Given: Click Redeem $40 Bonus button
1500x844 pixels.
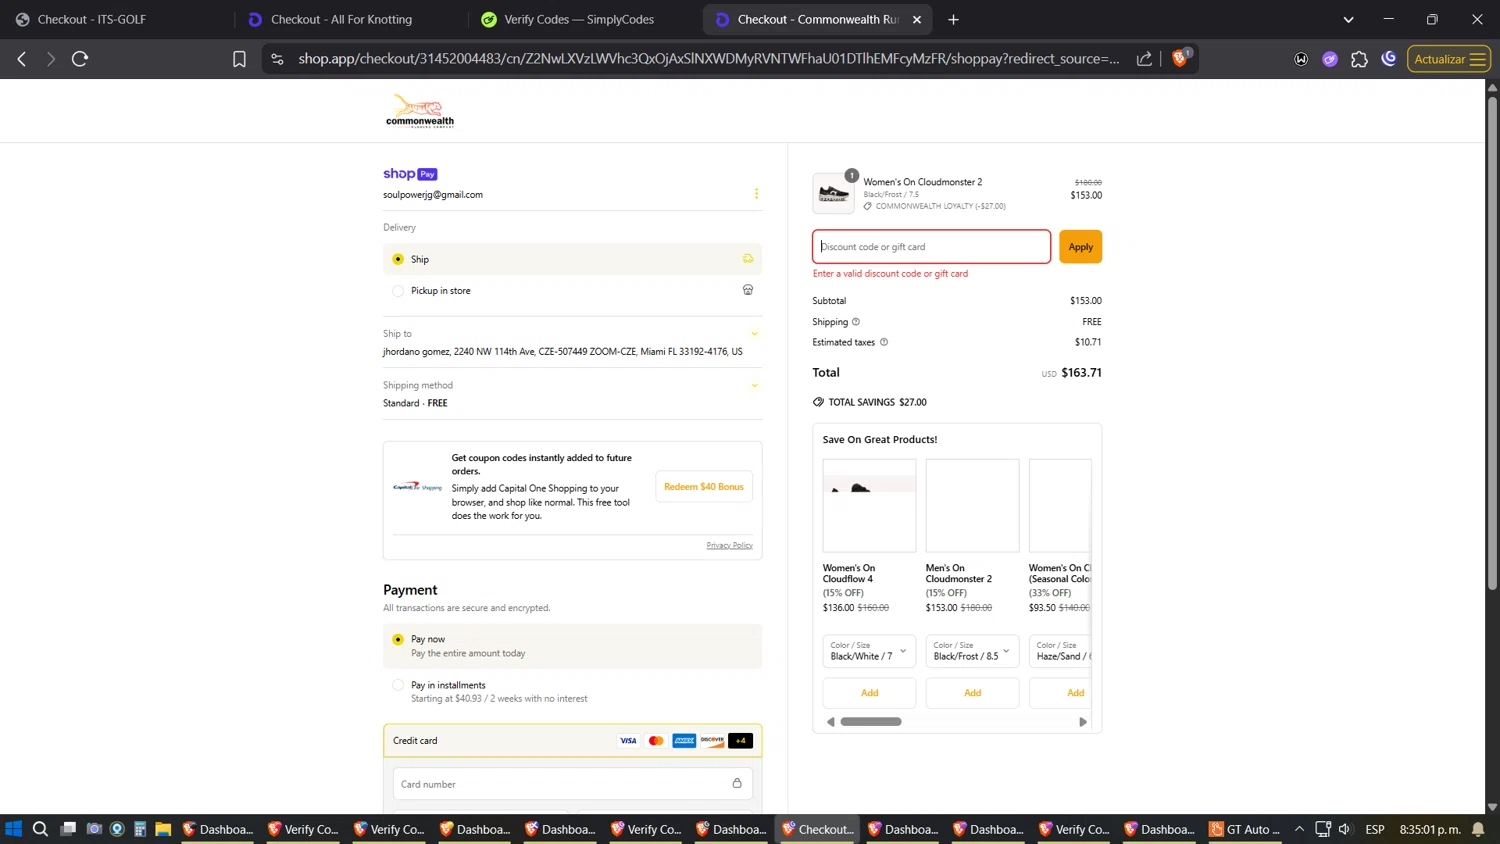Looking at the screenshot, I should (x=704, y=487).
